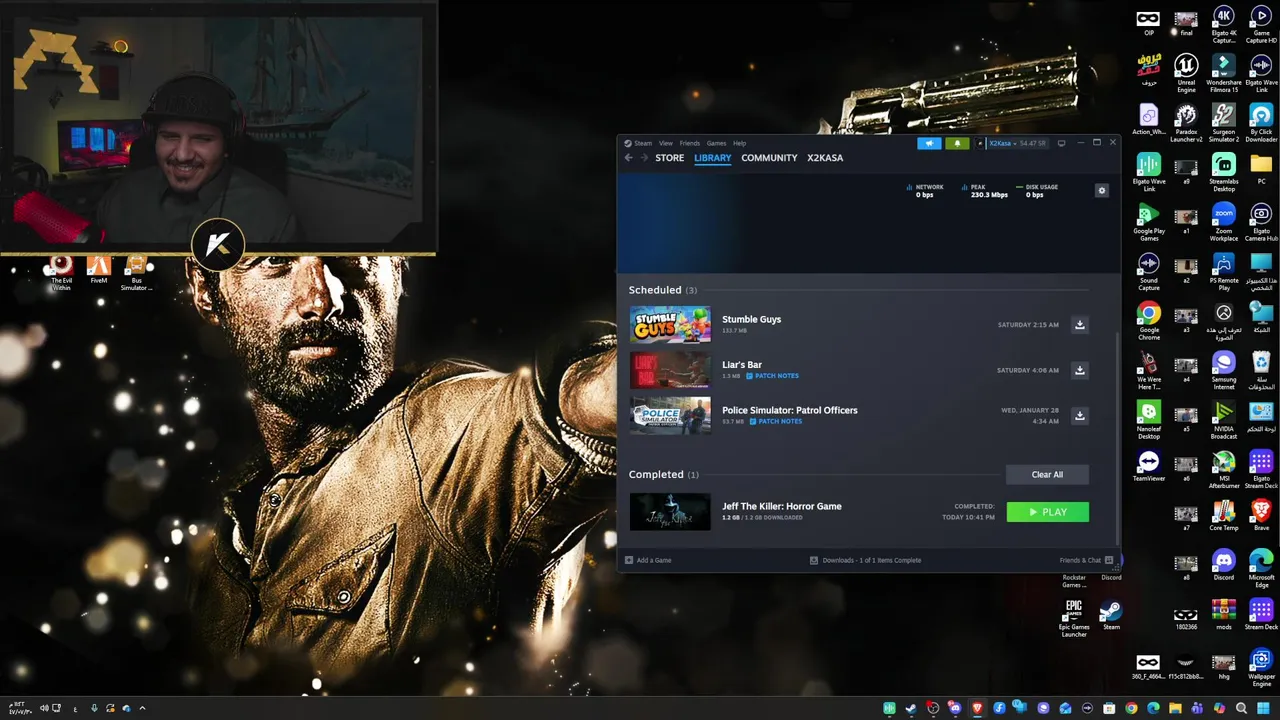
Task: Open Steam announcements megaphone button
Action: [929, 143]
